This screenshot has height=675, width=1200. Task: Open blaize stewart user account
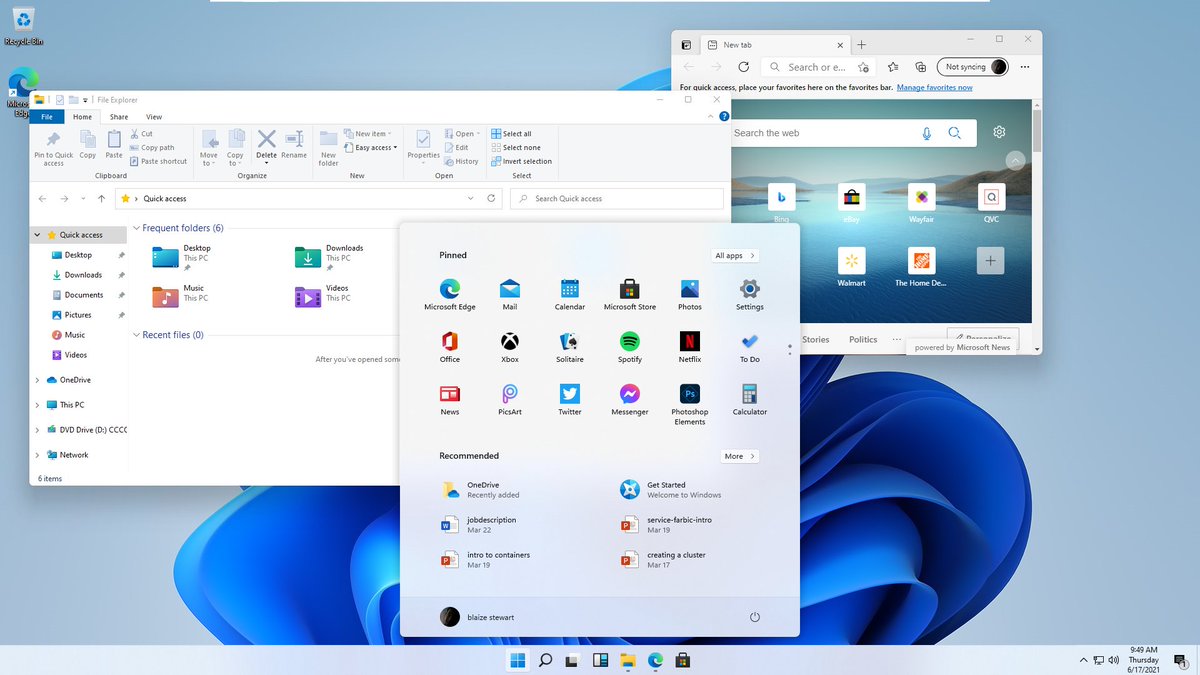click(x=477, y=617)
